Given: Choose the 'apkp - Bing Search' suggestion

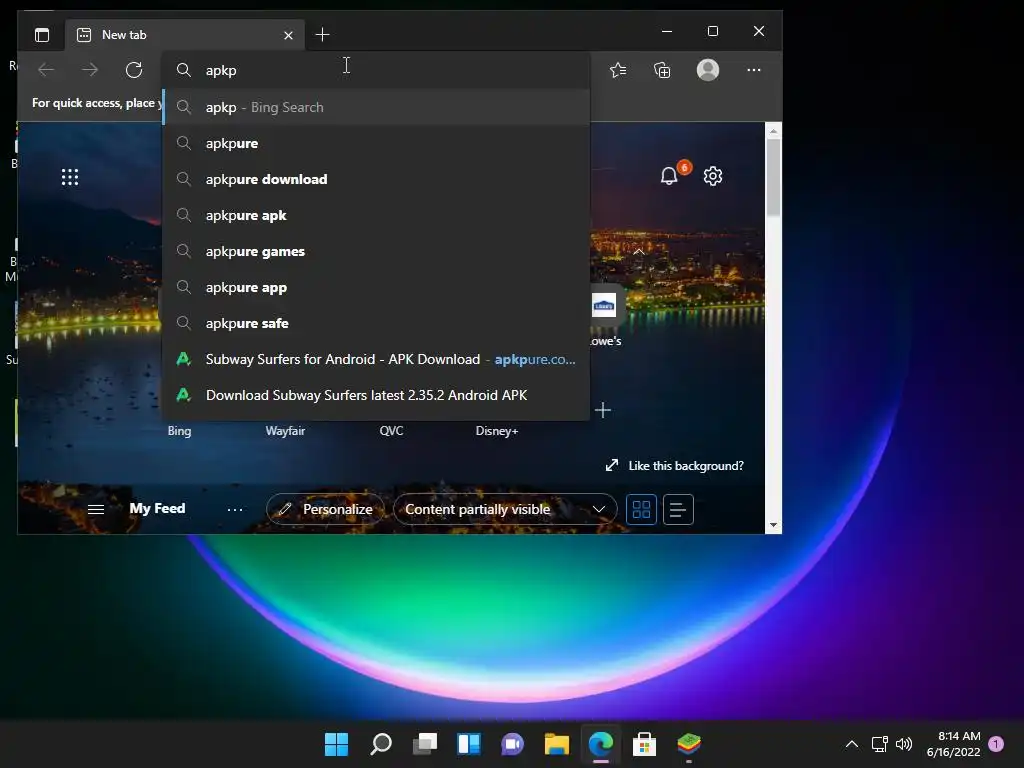Looking at the screenshot, I should click(376, 107).
